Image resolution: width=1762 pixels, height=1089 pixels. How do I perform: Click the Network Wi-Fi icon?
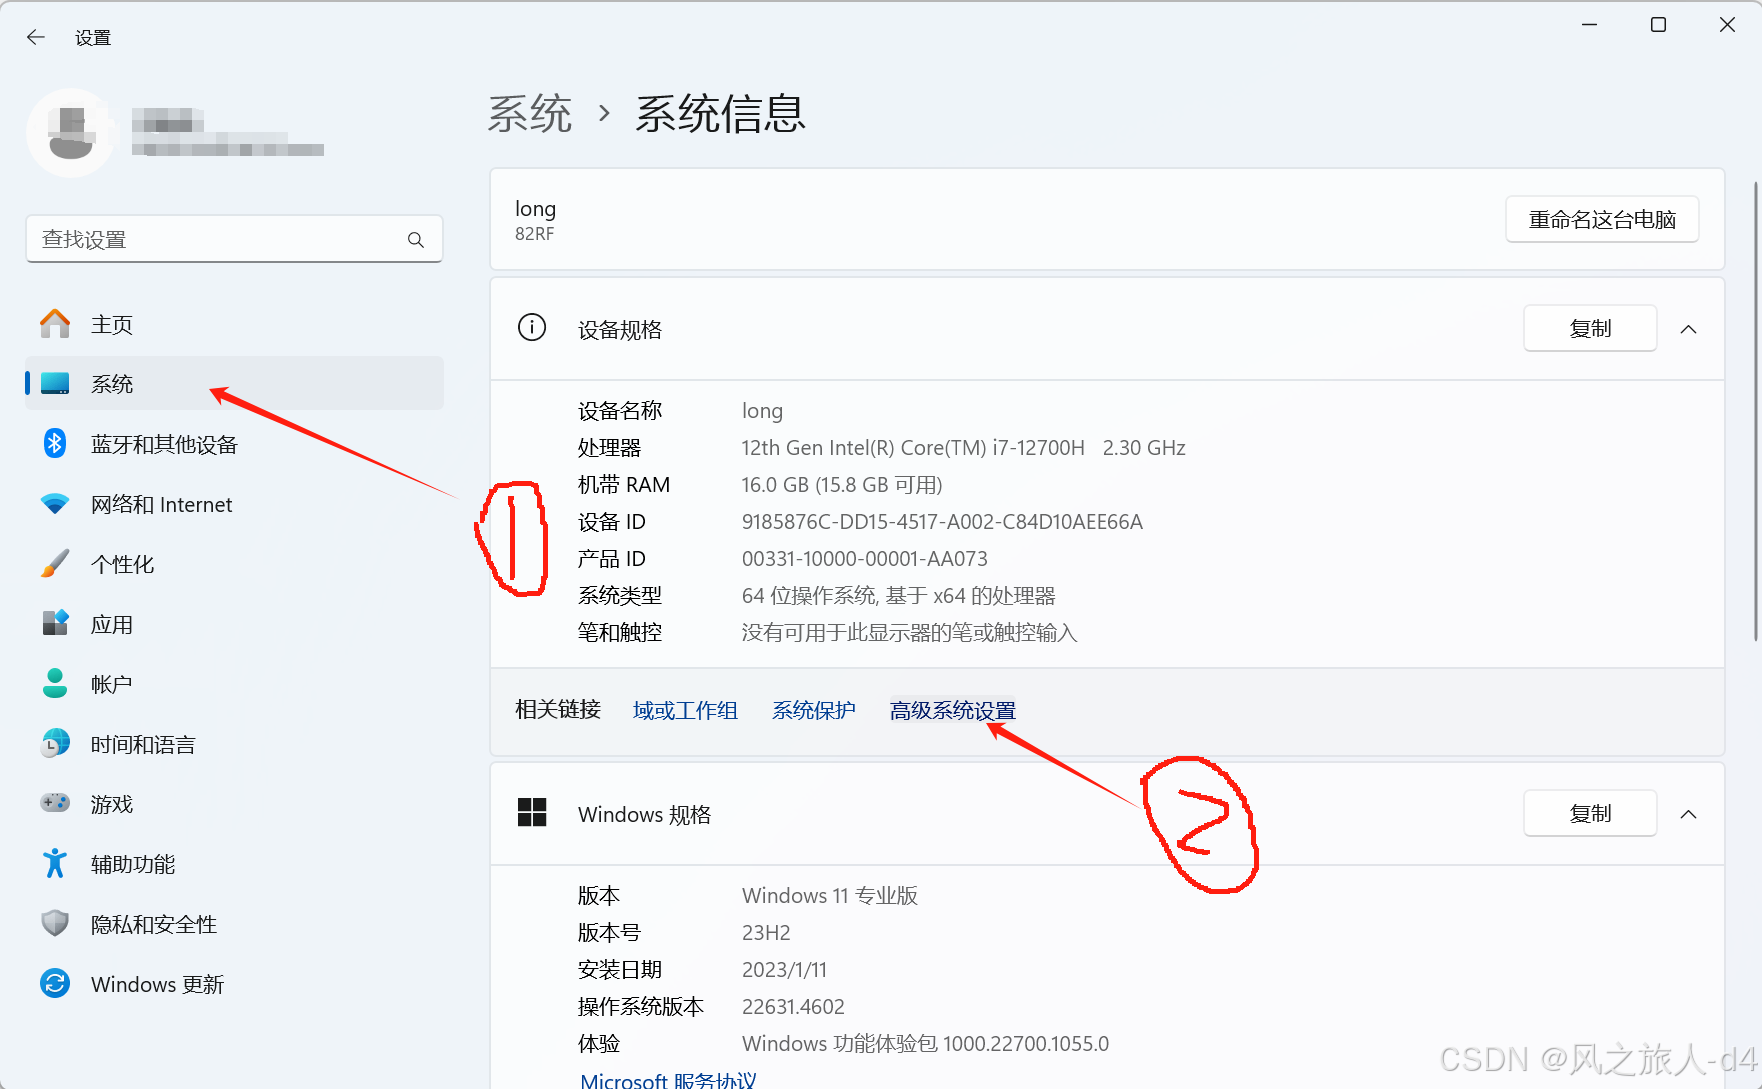[55, 504]
